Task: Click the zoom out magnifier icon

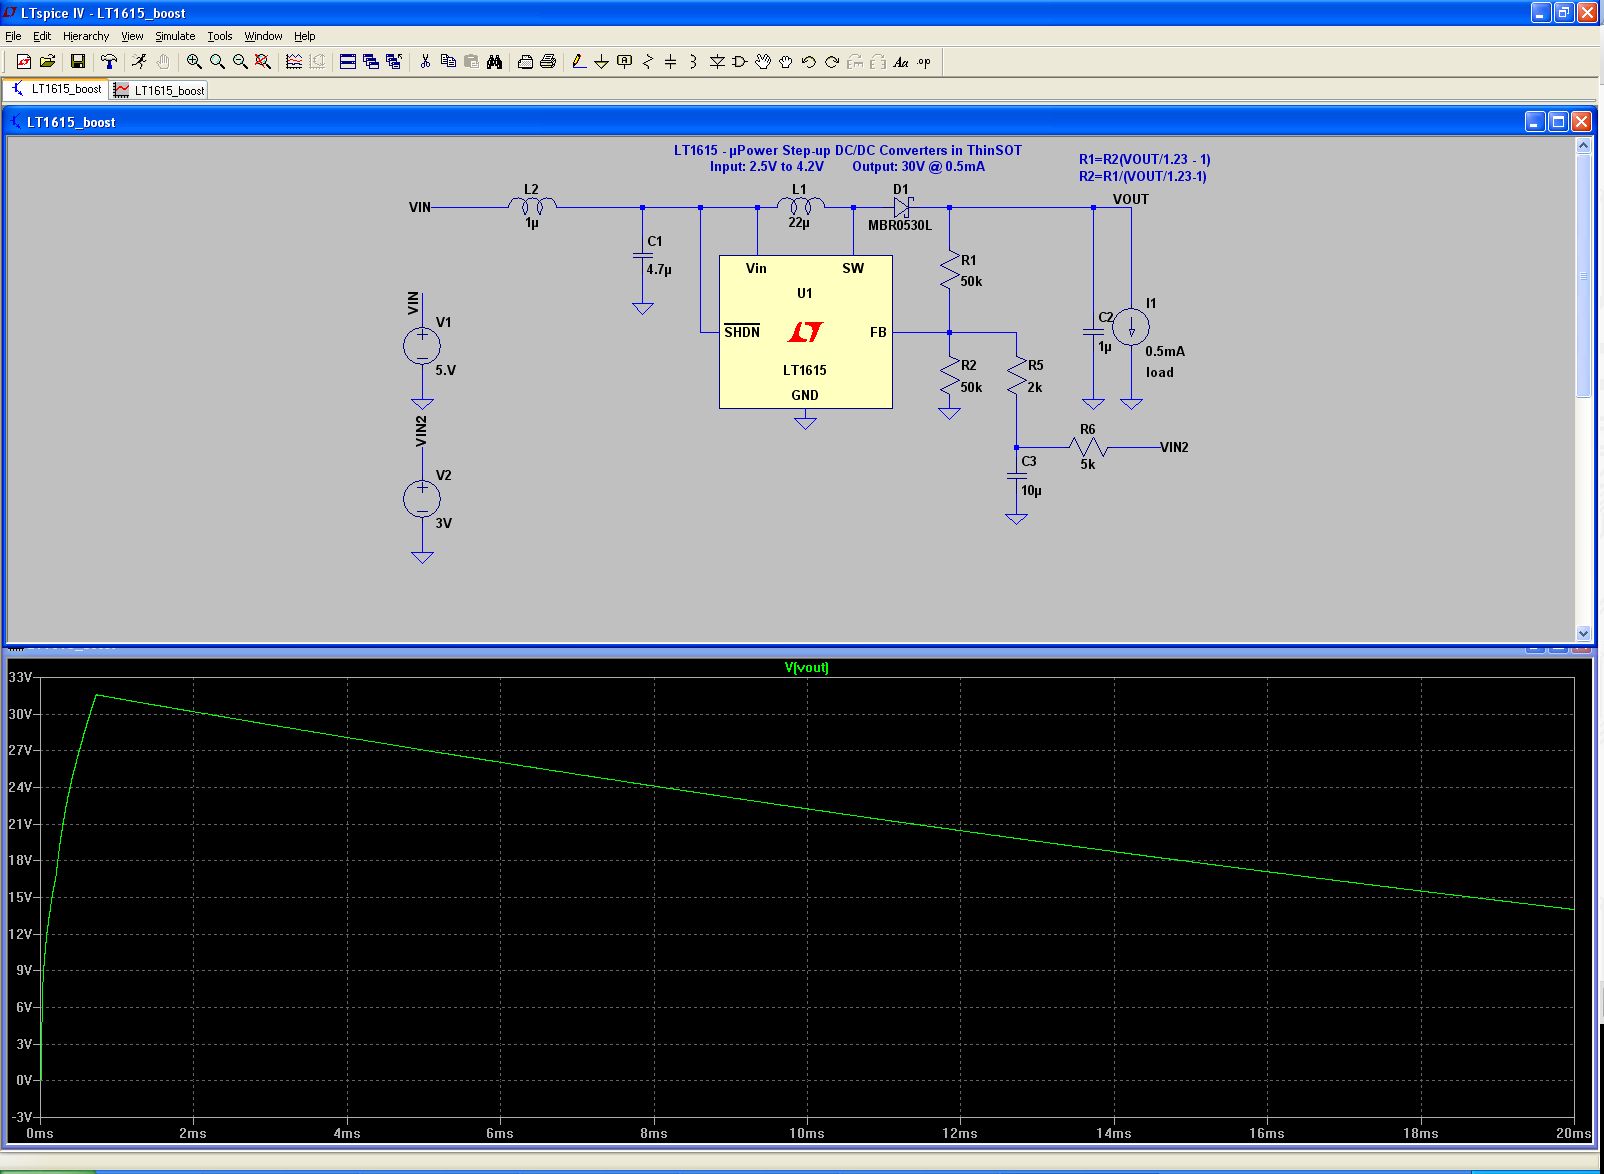Action: tap(240, 62)
